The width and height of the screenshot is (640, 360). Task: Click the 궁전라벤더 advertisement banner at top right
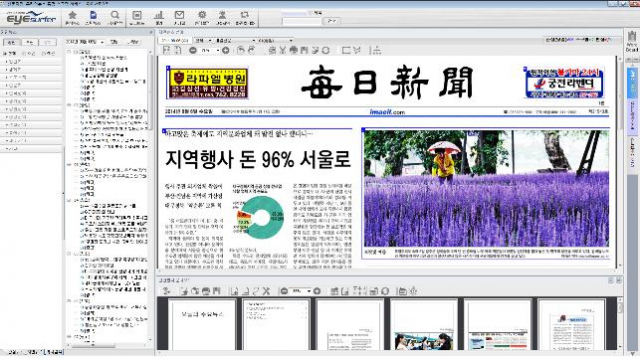564,83
